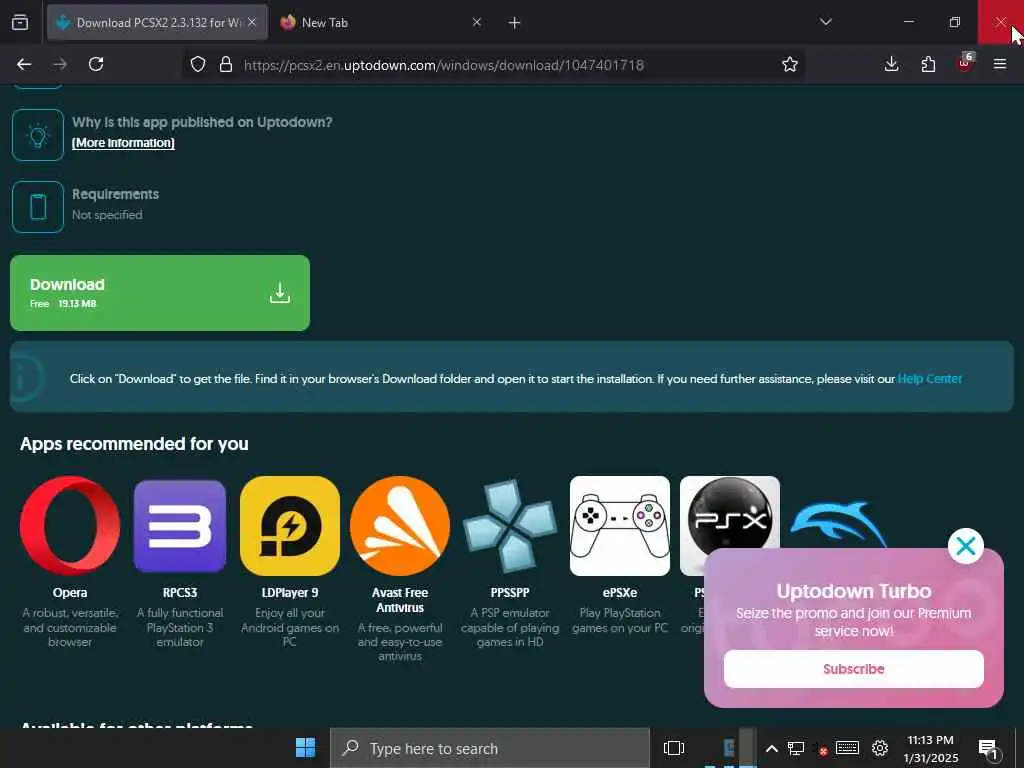
Task: Open the Opera app icon
Action: click(70, 526)
